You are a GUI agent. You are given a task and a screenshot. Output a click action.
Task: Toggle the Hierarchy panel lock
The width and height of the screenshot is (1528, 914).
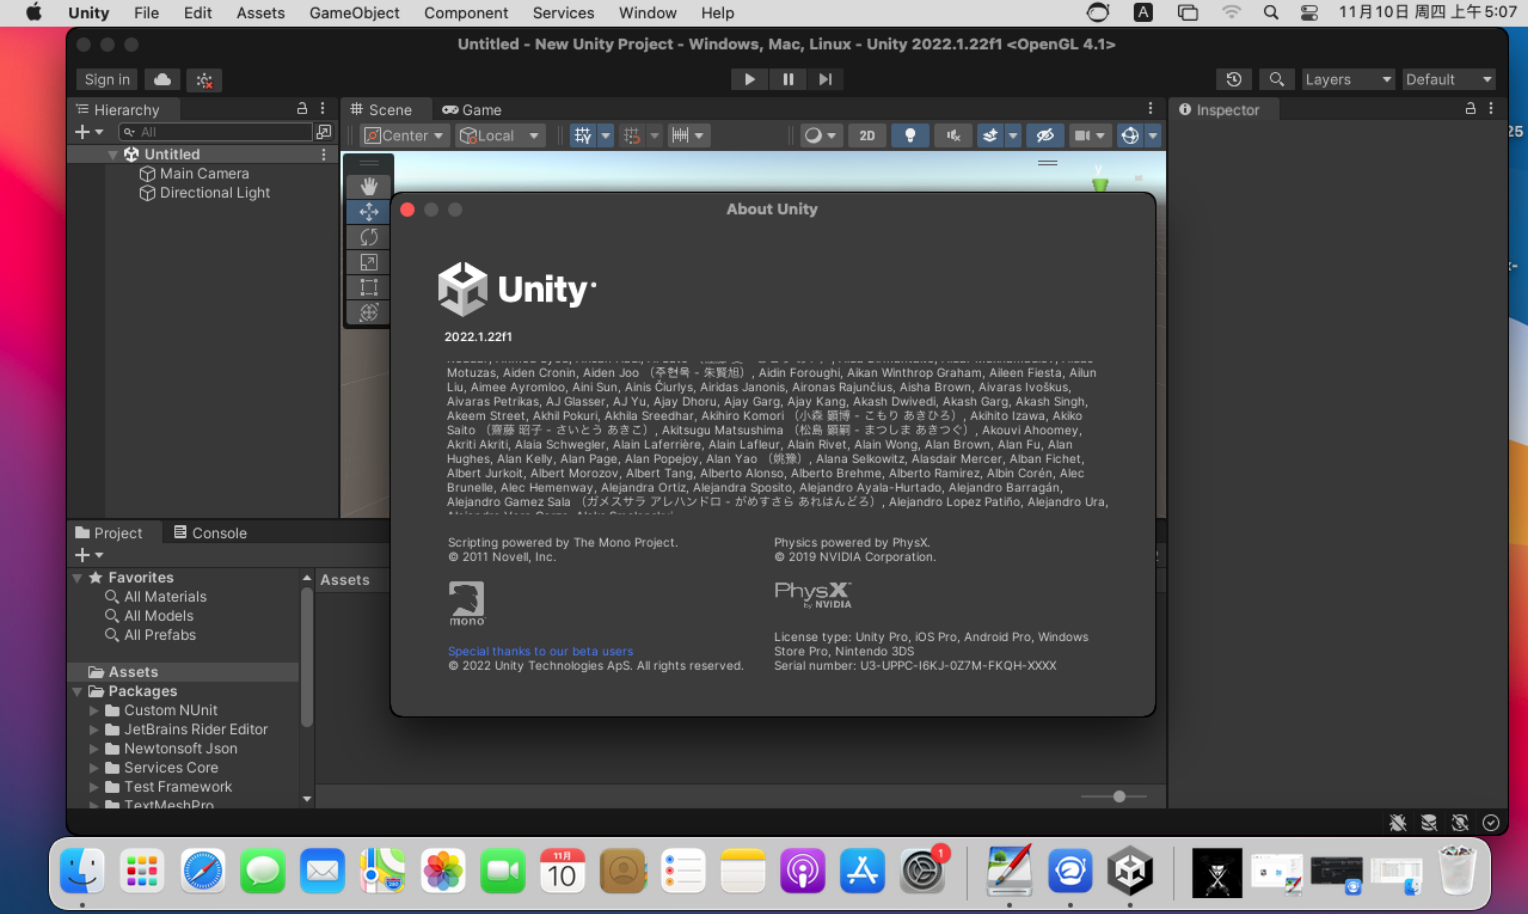pyautogui.click(x=302, y=108)
